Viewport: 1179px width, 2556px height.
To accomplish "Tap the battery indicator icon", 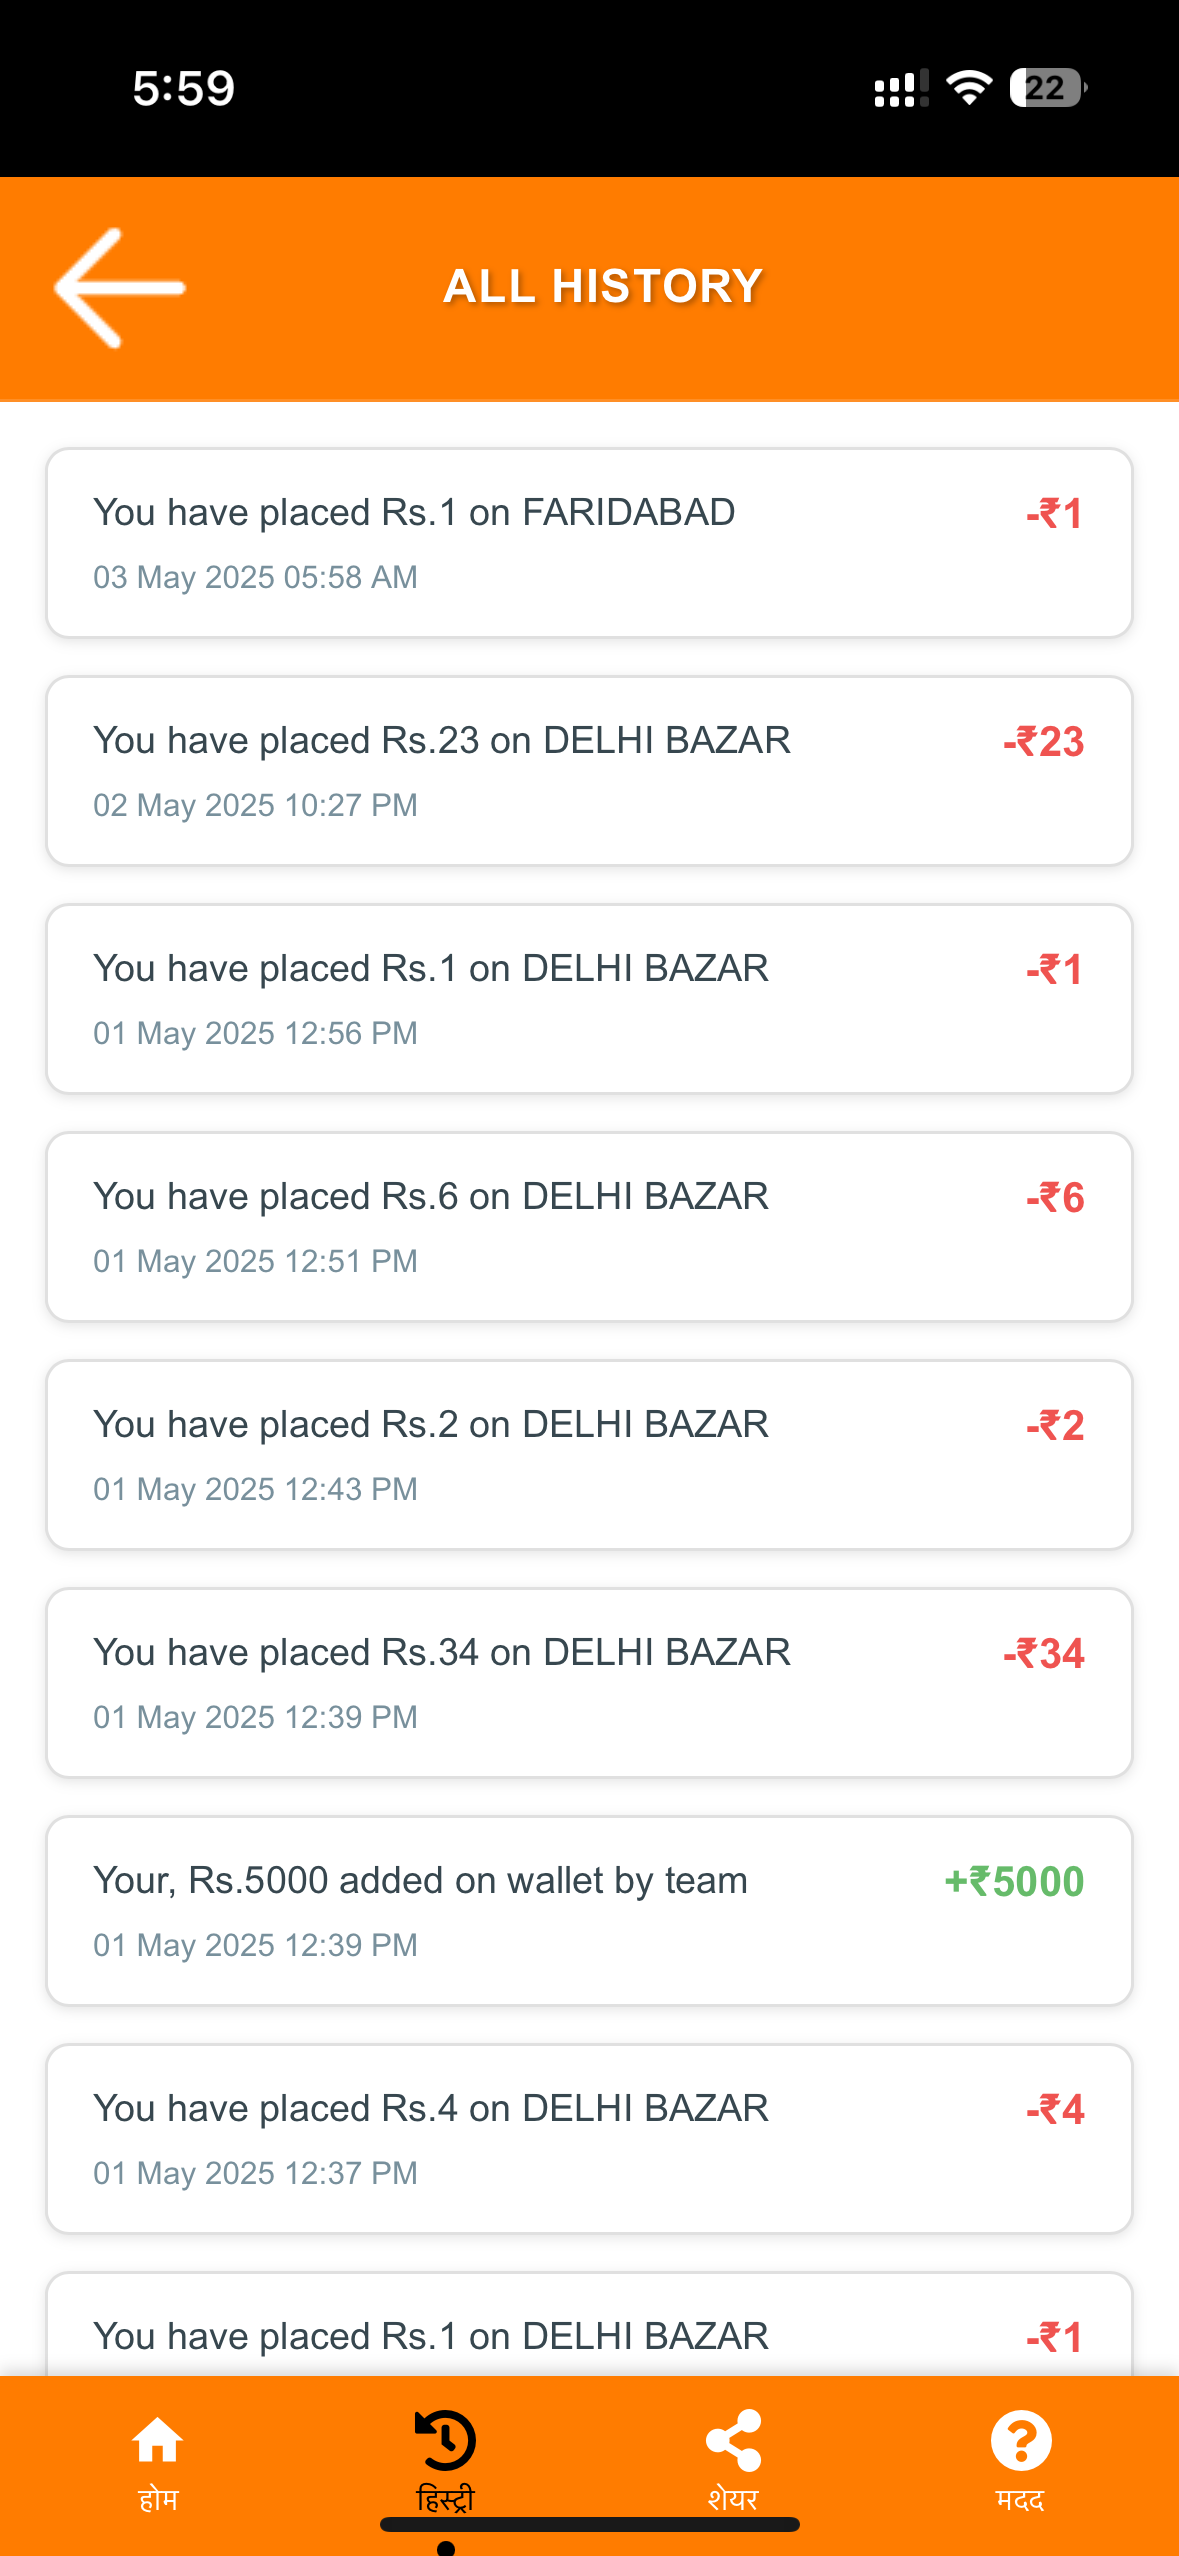I will 1047,88.
